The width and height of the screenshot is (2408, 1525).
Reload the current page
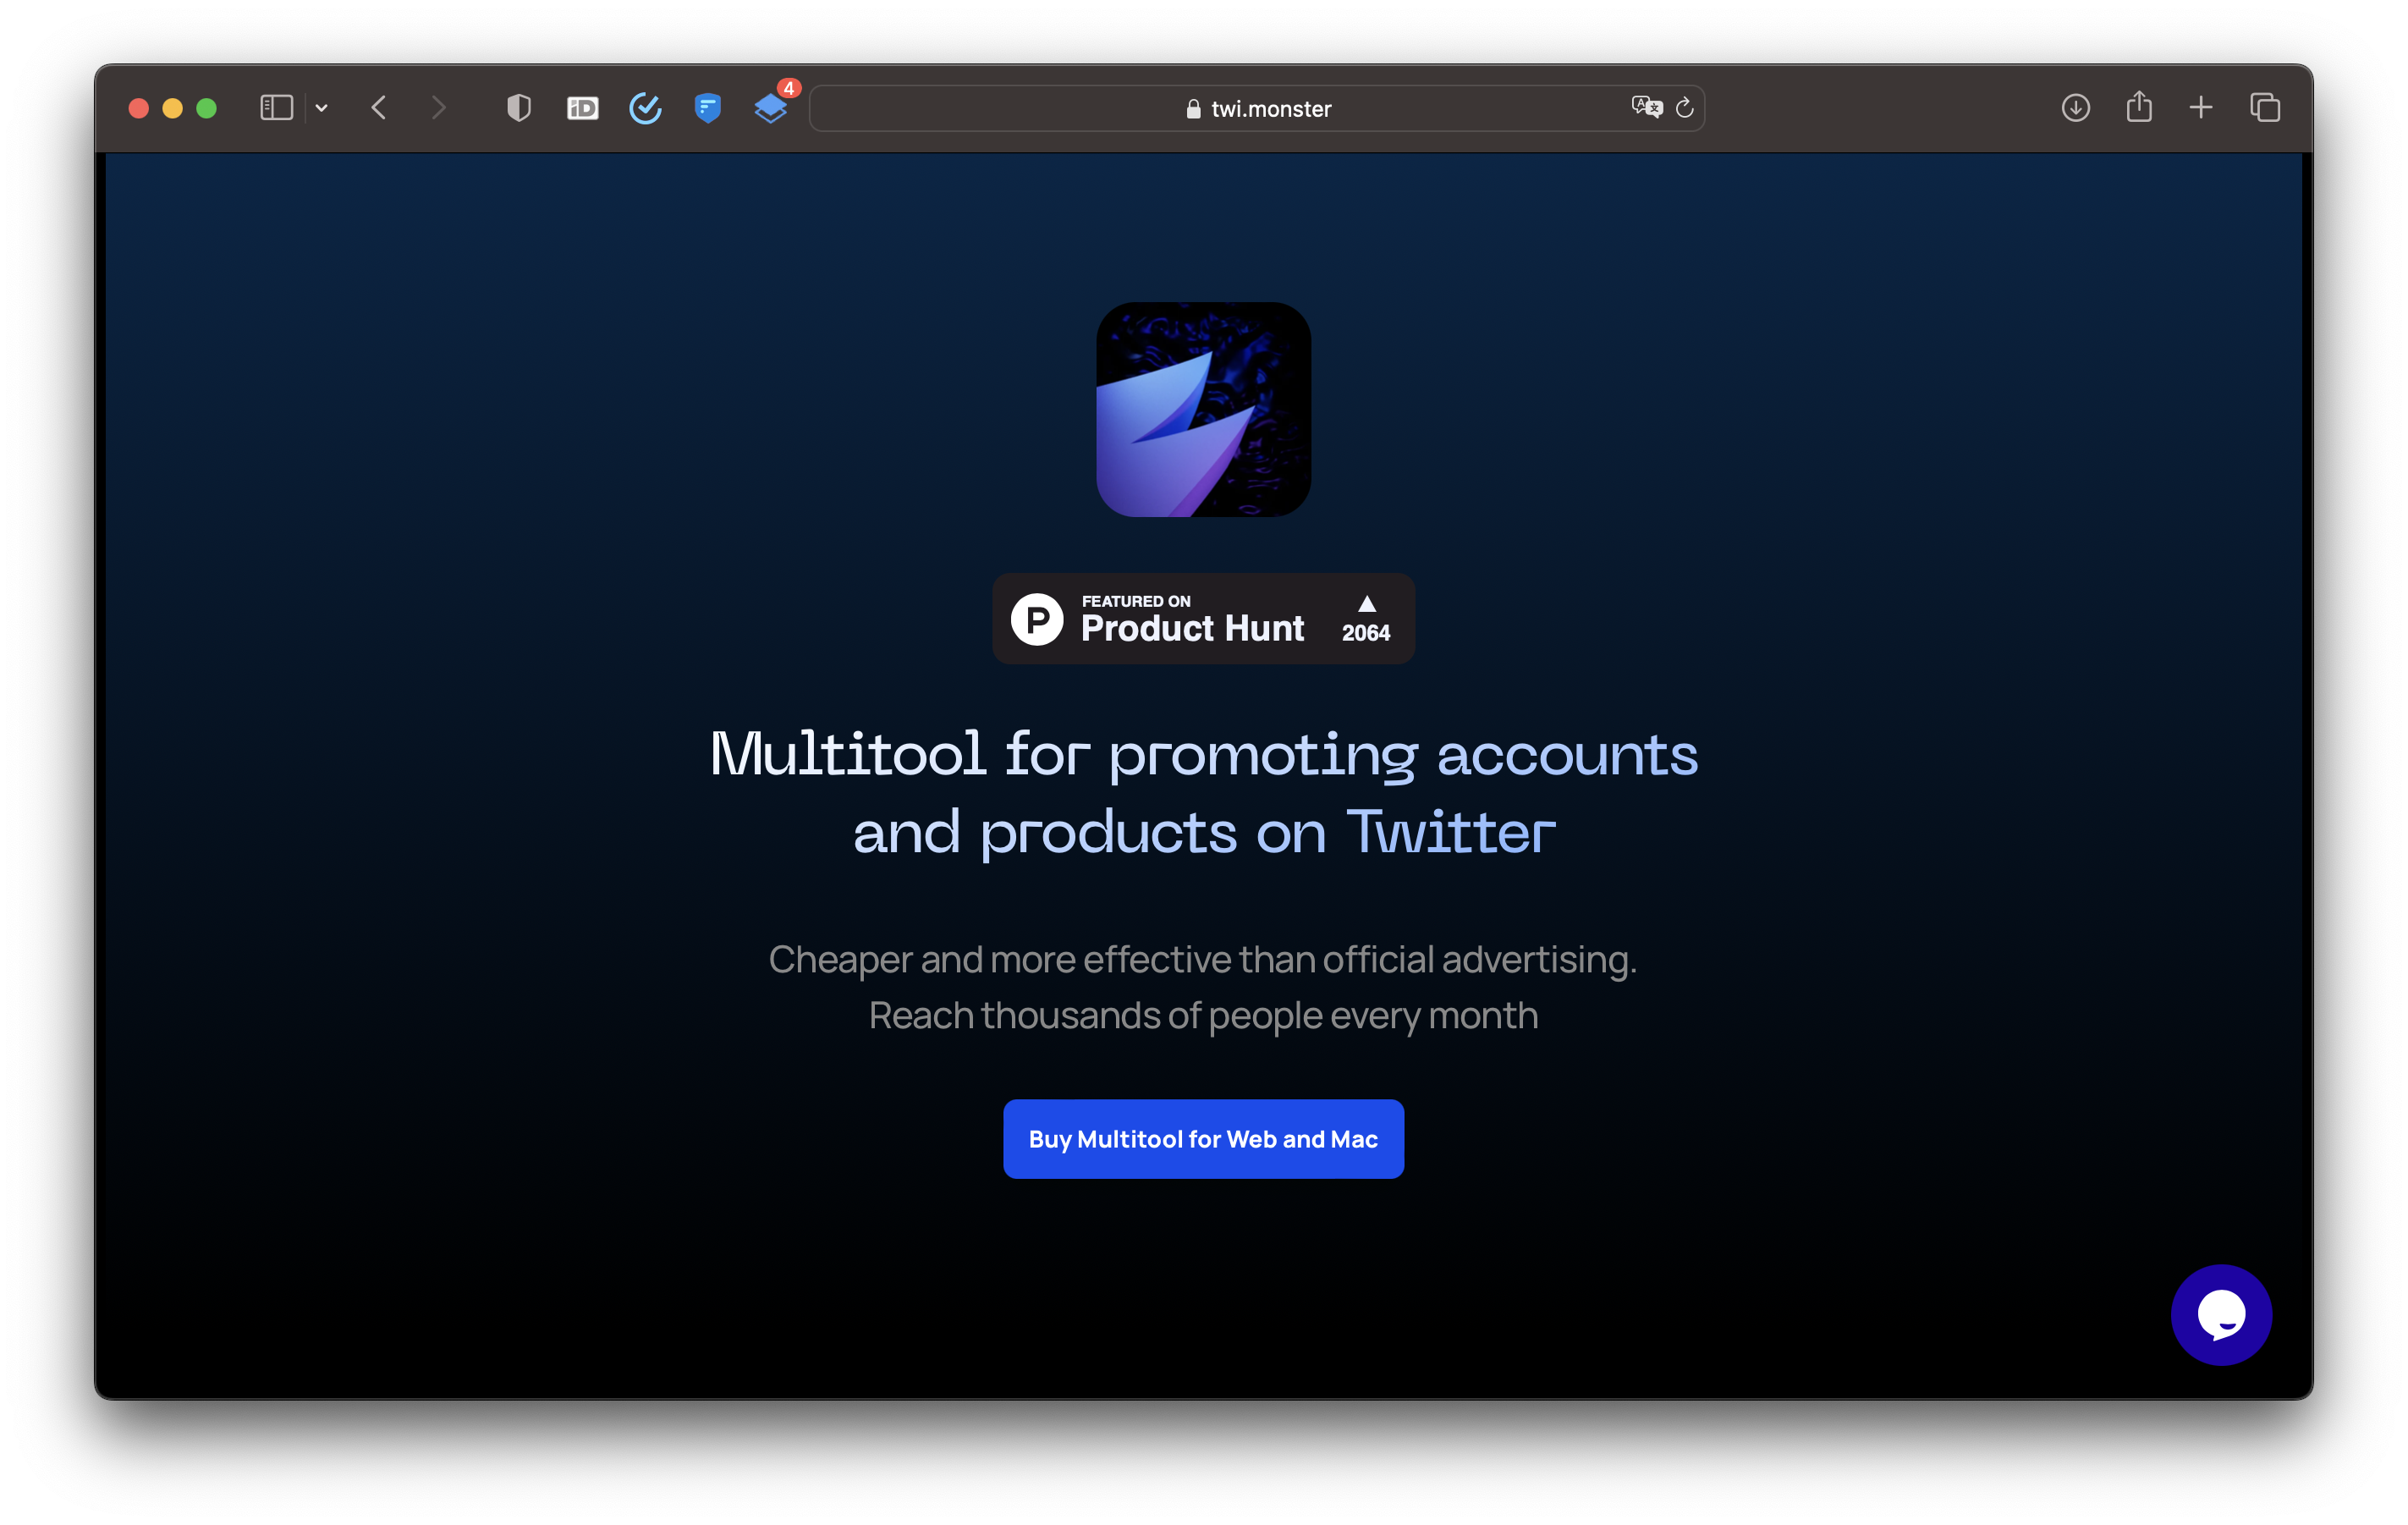[1685, 108]
